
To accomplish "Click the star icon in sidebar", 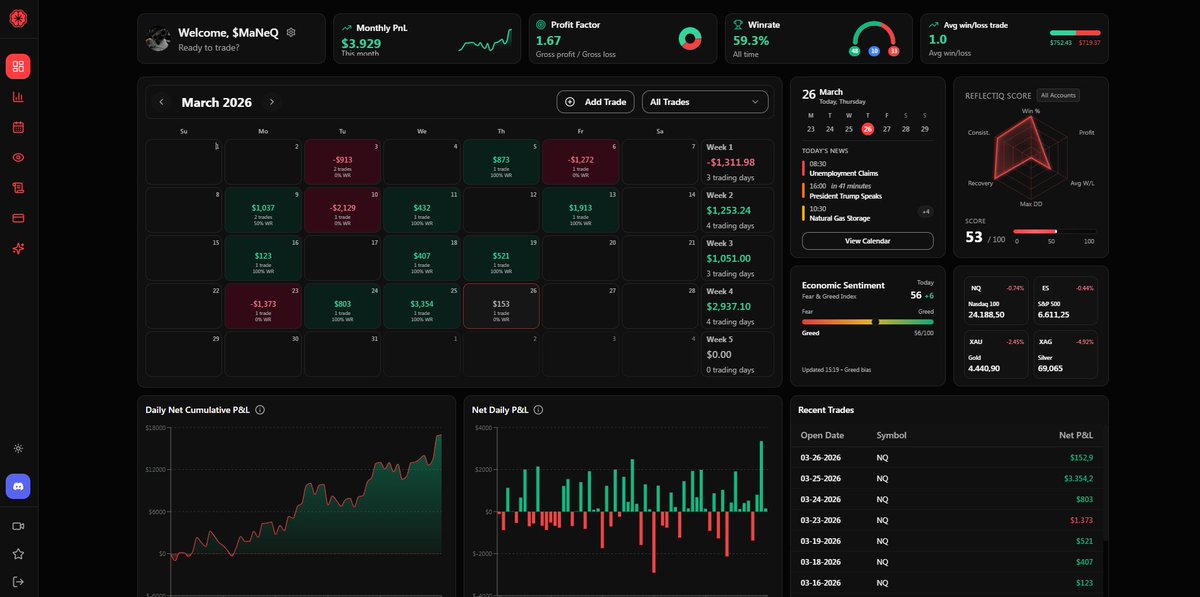I will 18,553.
